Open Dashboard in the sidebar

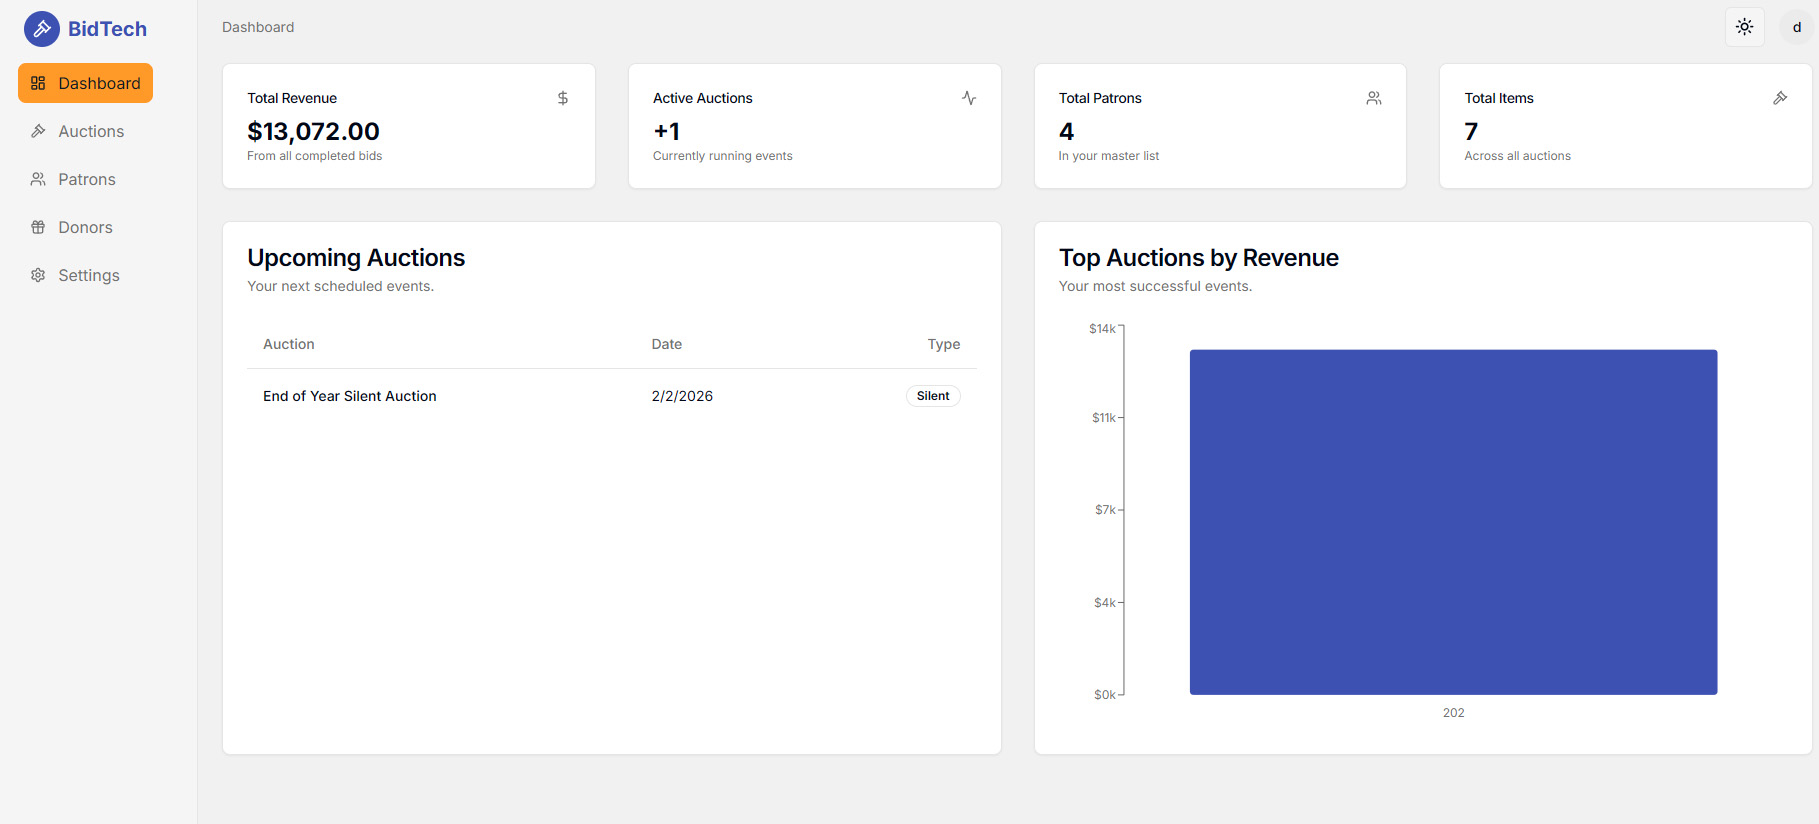tap(86, 83)
